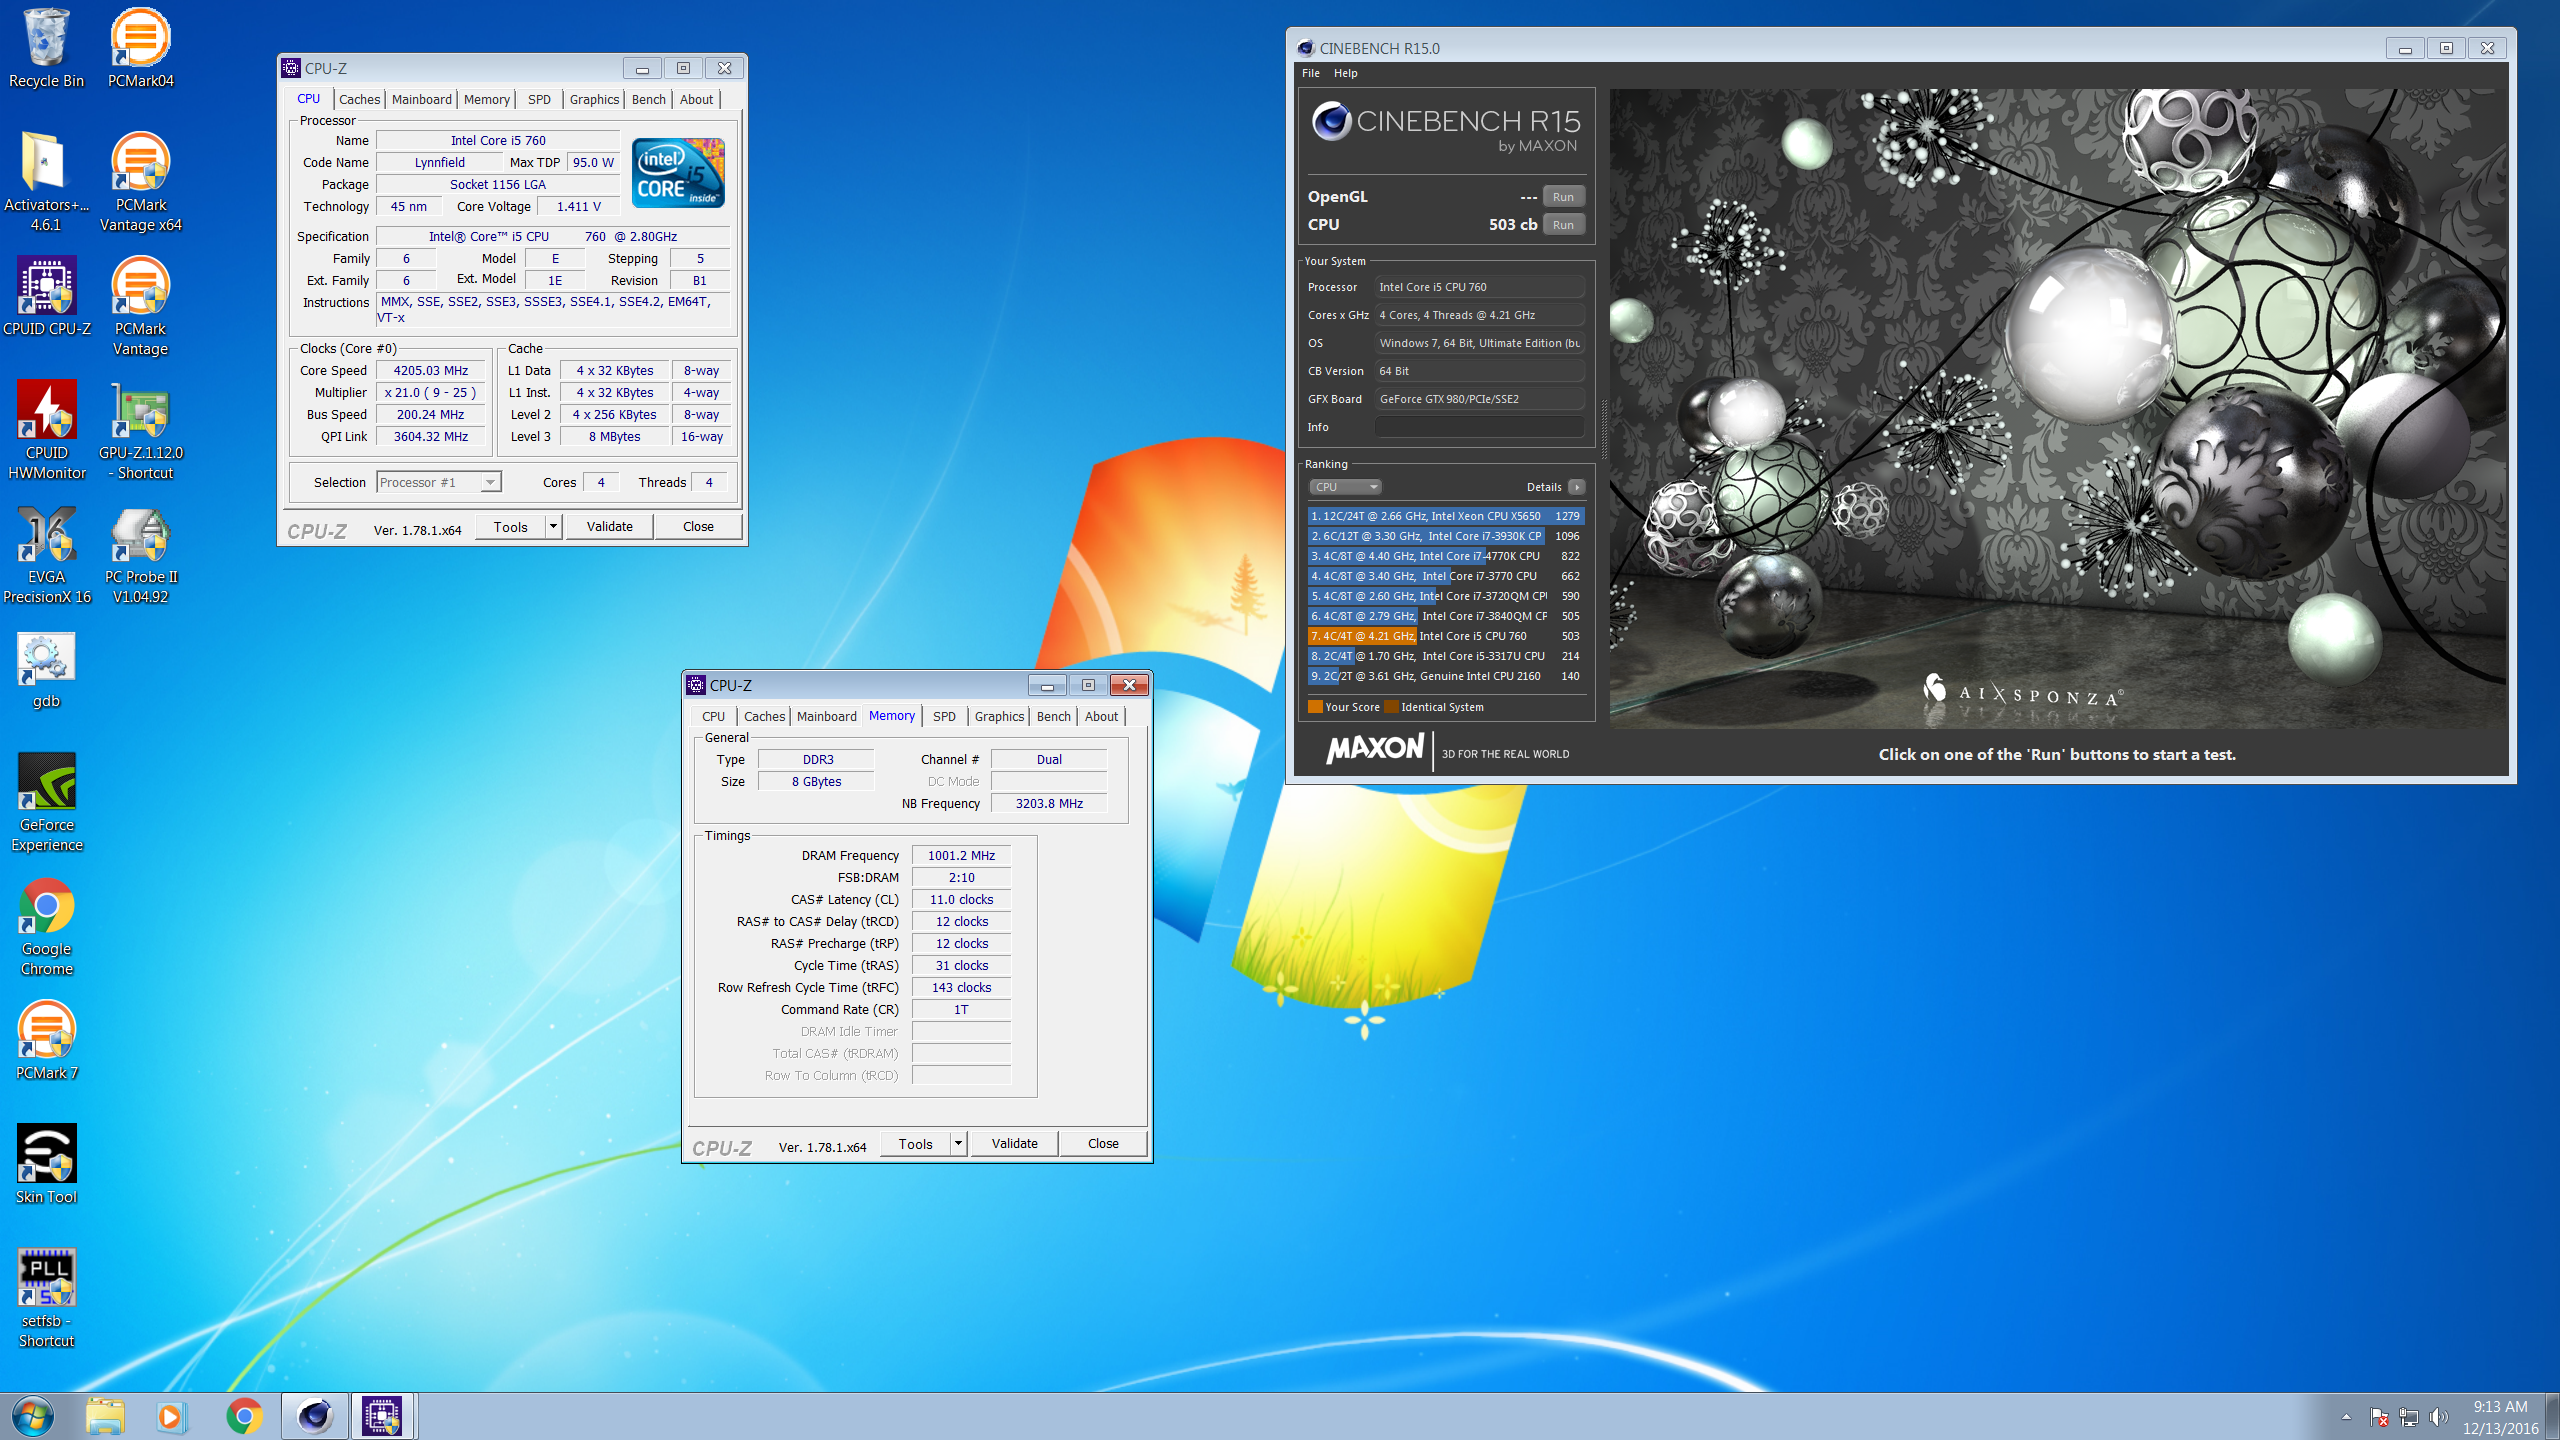Open the Activators+ 4.6.1 folder icon
2560x1440 pixels.
click(x=46, y=182)
